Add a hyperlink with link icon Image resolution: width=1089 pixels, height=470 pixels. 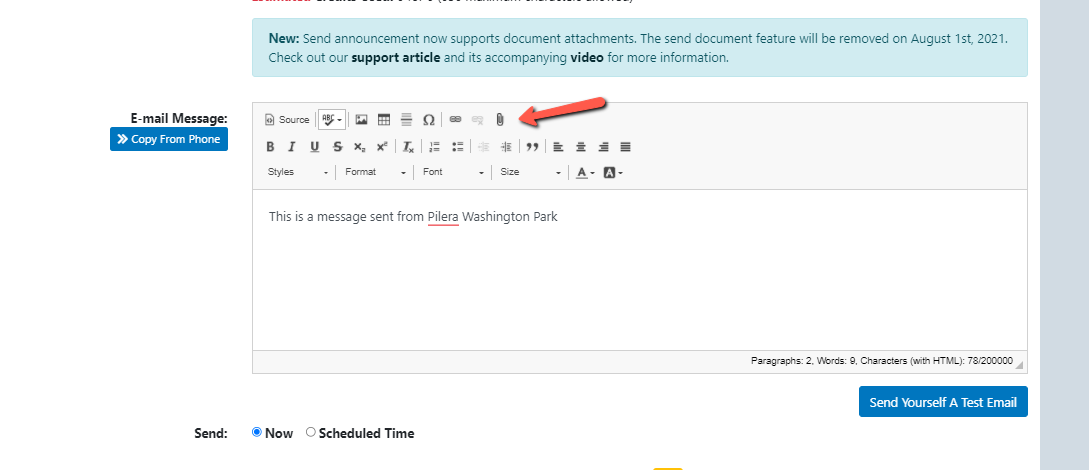click(455, 119)
